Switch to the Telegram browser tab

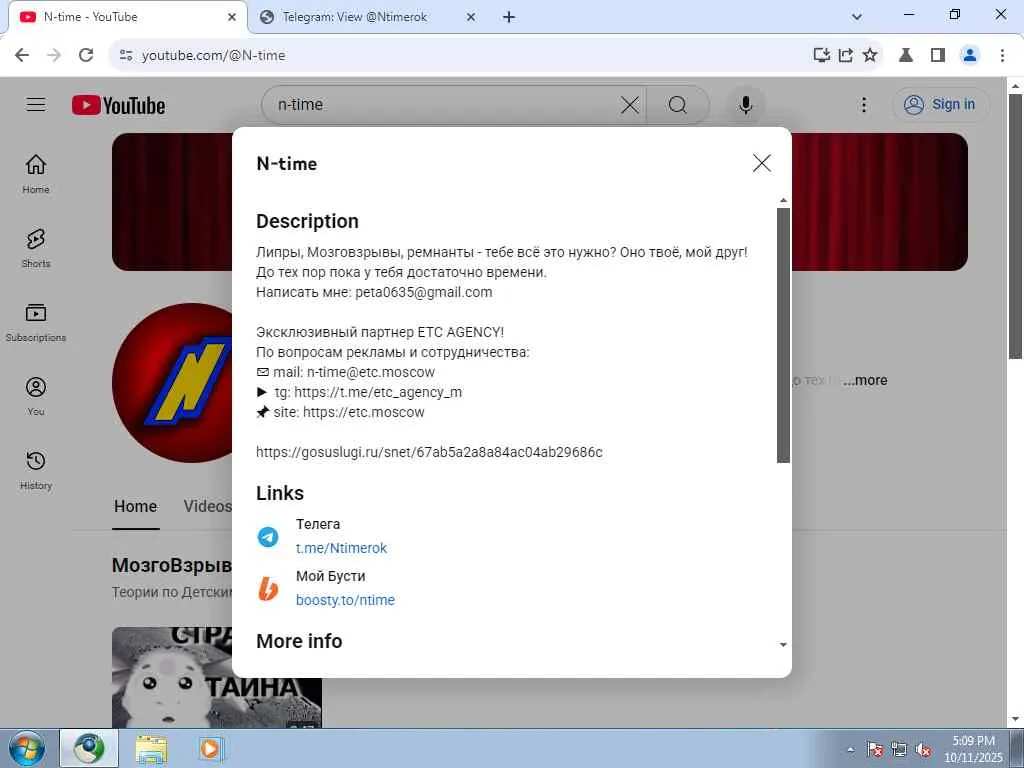tap(353, 17)
